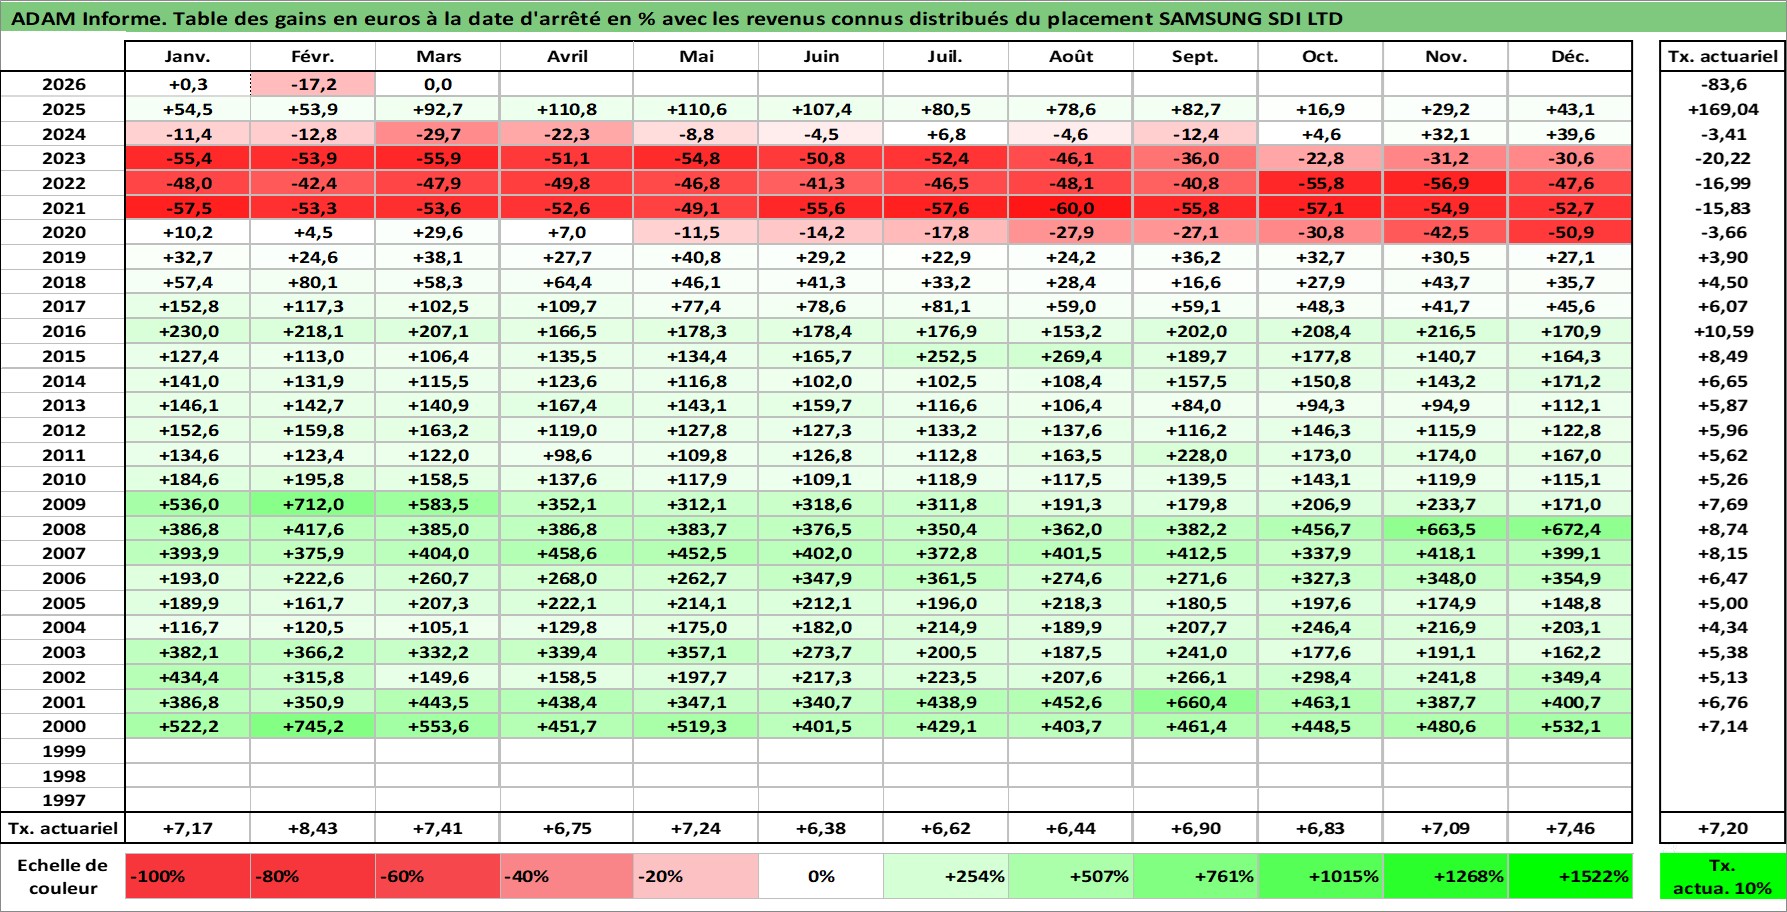
Task: Click the -56,9 cell in November 2022
Action: [1445, 183]
